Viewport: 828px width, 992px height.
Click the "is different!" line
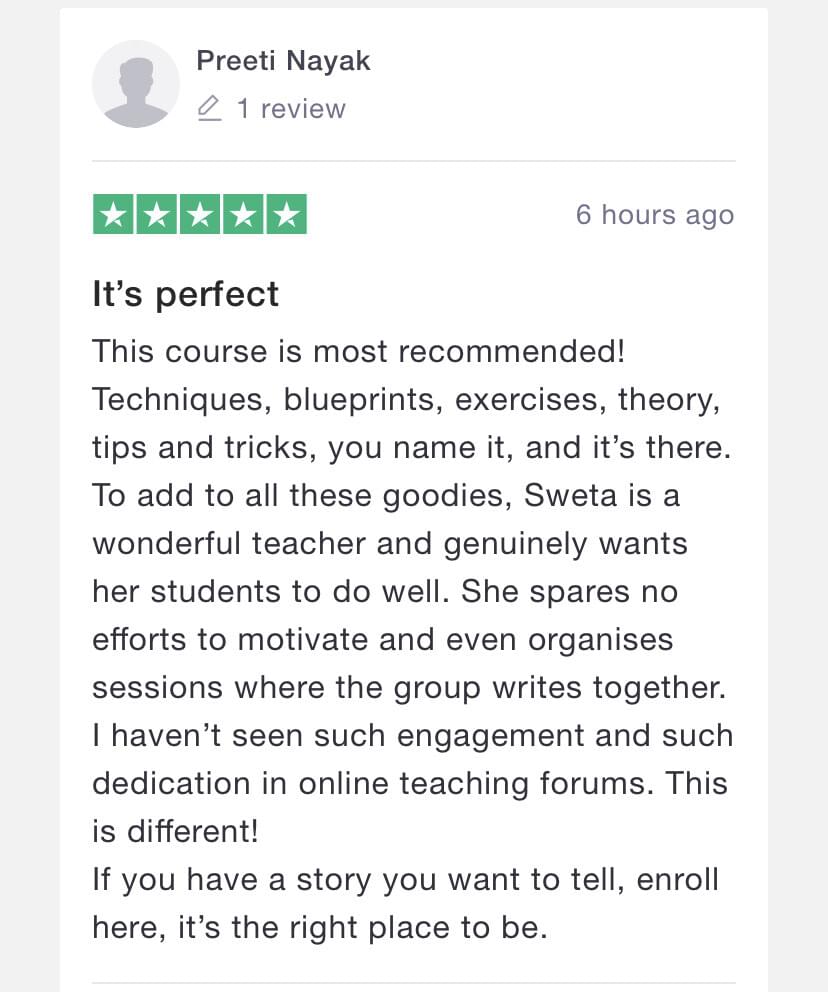(174, 831)
